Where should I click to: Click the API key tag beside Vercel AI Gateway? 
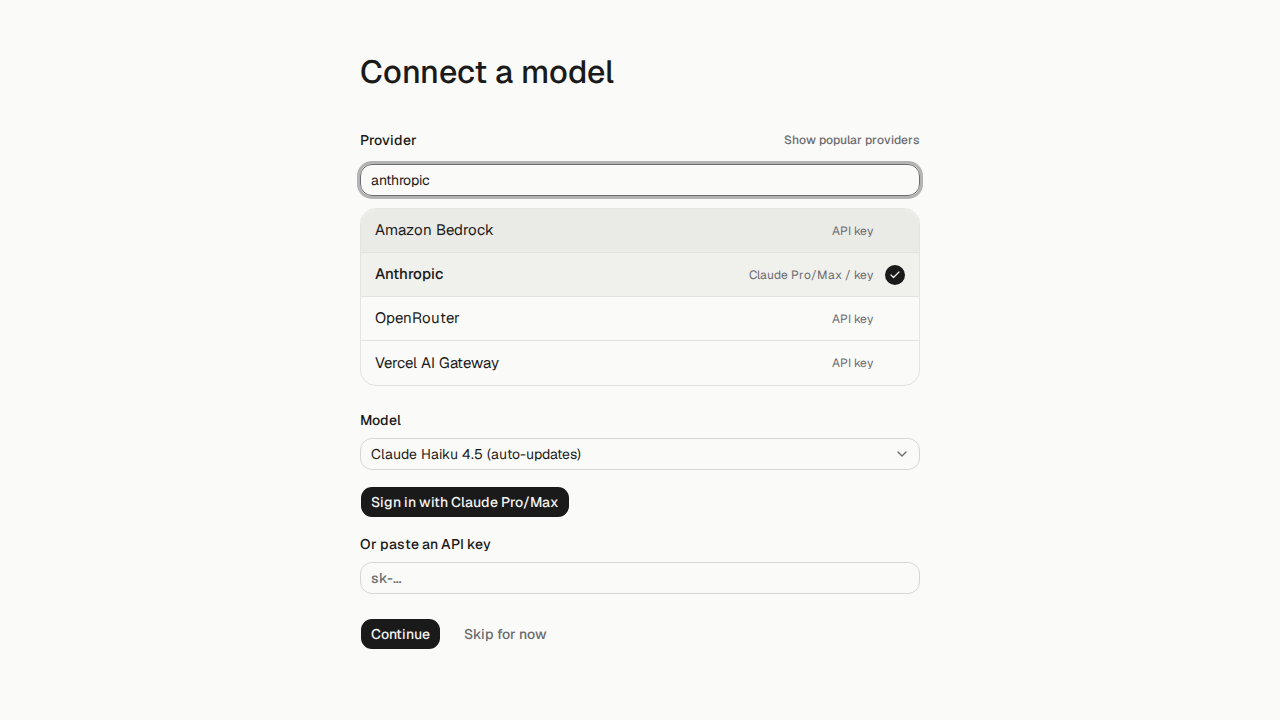[852, 363]
